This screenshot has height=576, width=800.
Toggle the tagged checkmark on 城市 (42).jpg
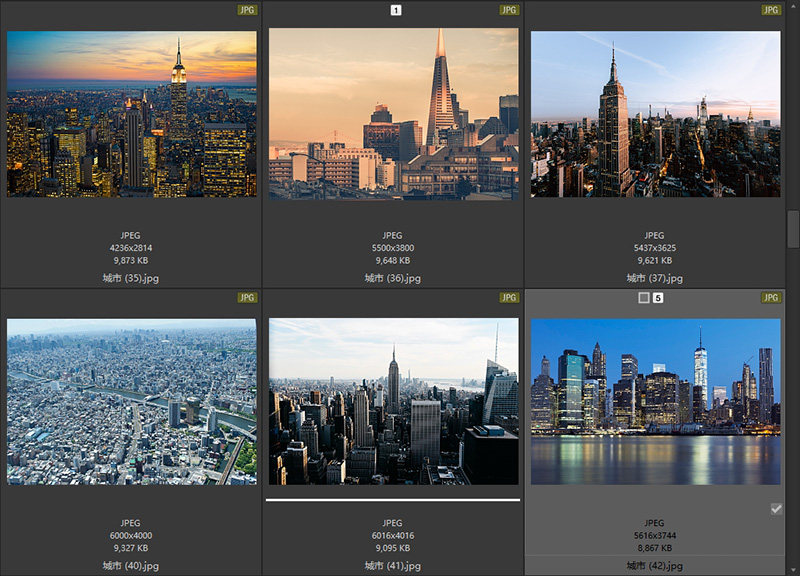coord(776,509)
